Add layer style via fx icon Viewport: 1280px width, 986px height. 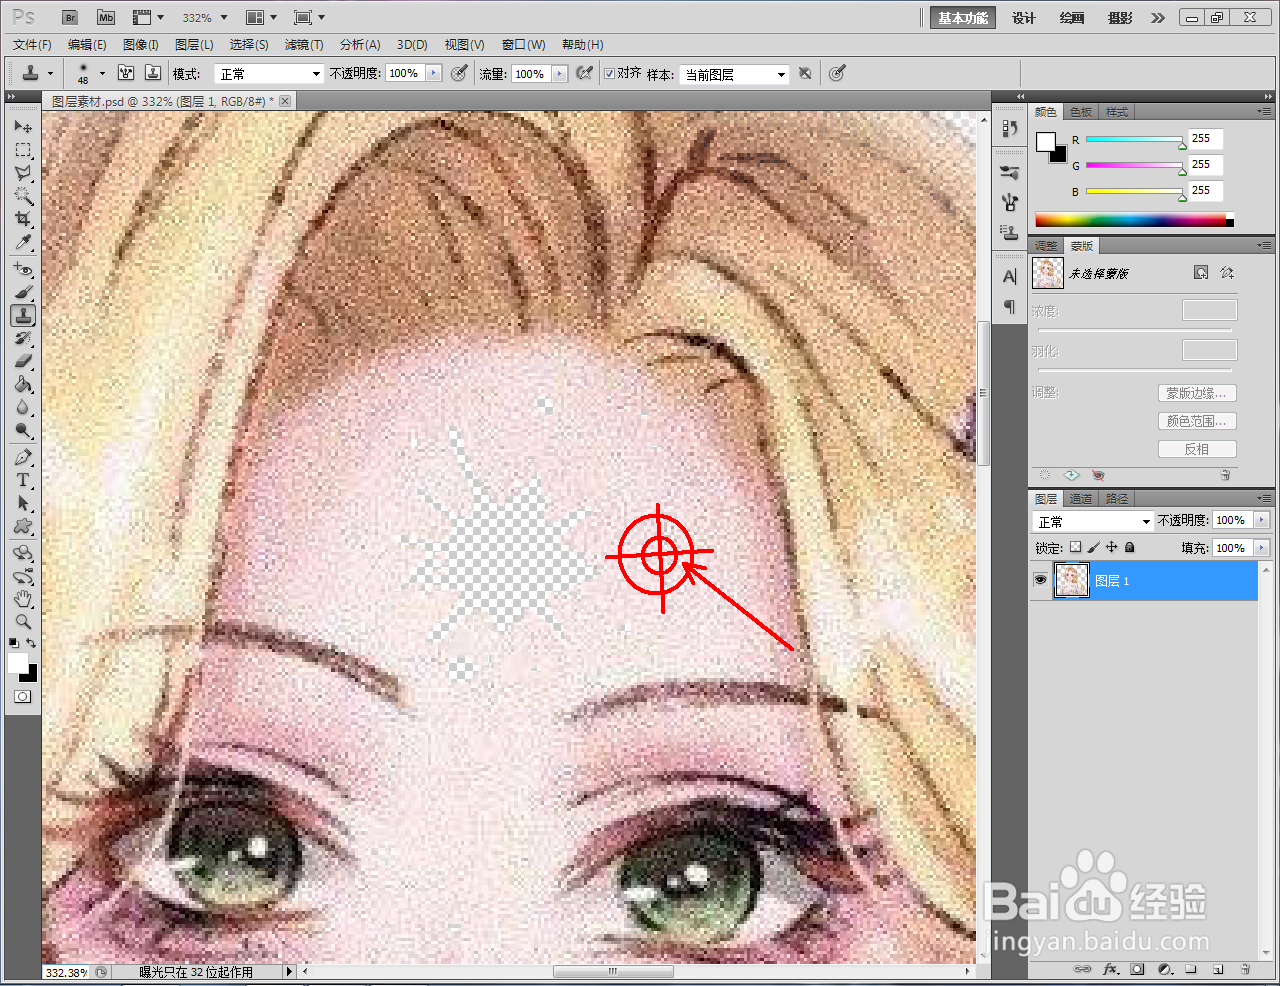(1110, 969)
